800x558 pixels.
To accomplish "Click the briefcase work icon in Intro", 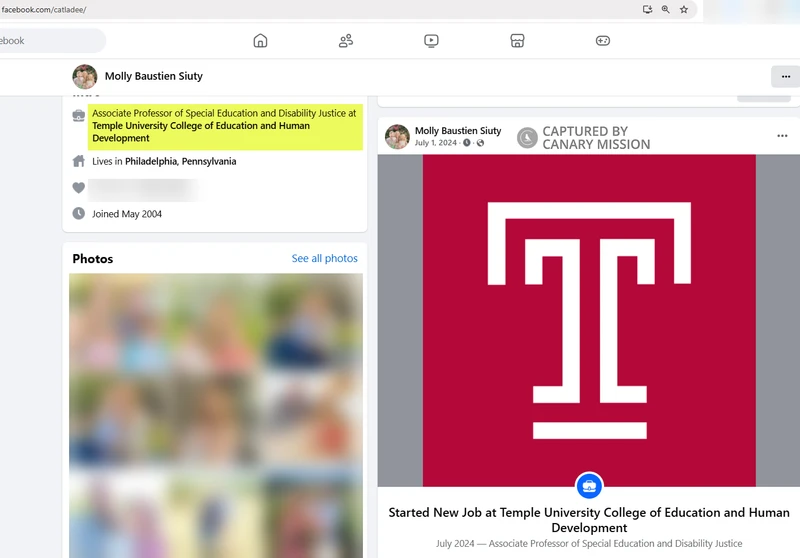I will click(79, 116).
